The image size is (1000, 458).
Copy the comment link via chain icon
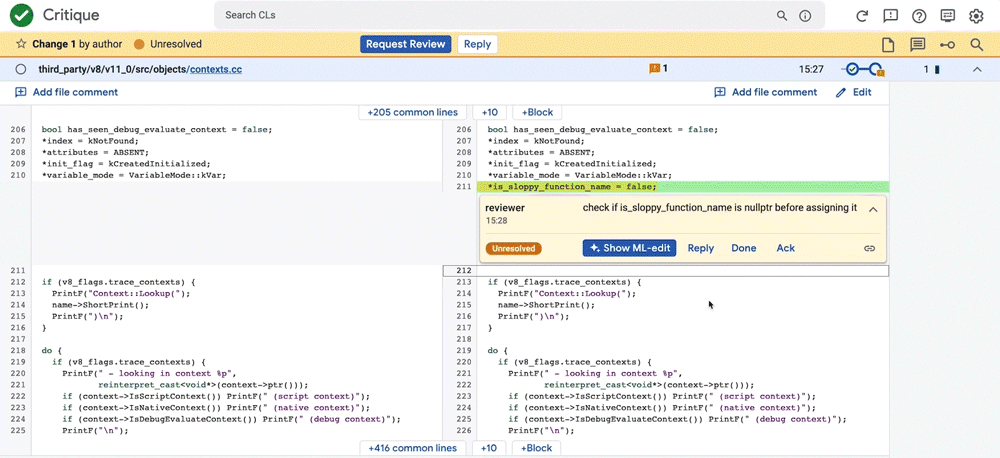point(869,248)
